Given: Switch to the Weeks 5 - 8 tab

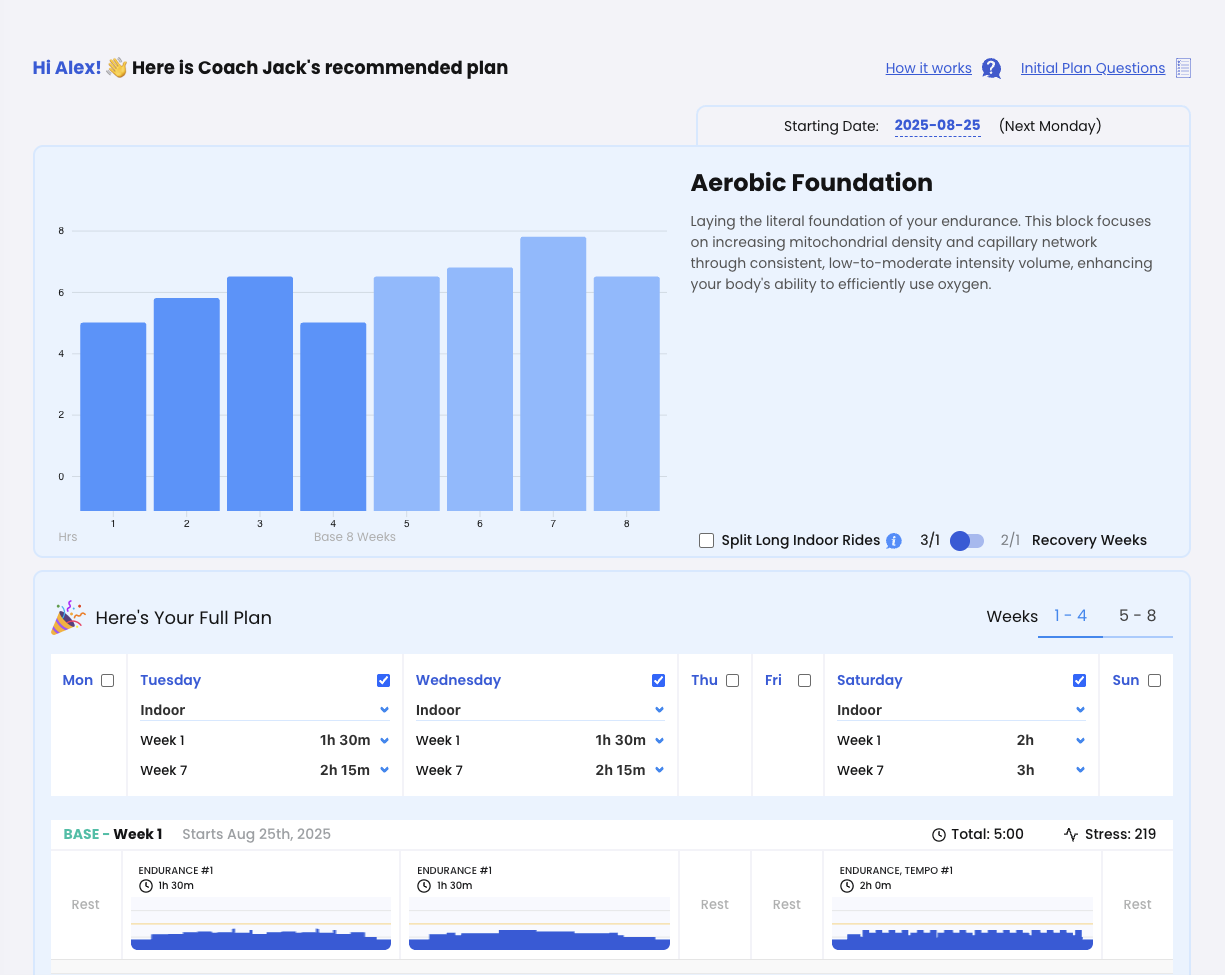Looking at the screenshot, I should point(1137,616).
